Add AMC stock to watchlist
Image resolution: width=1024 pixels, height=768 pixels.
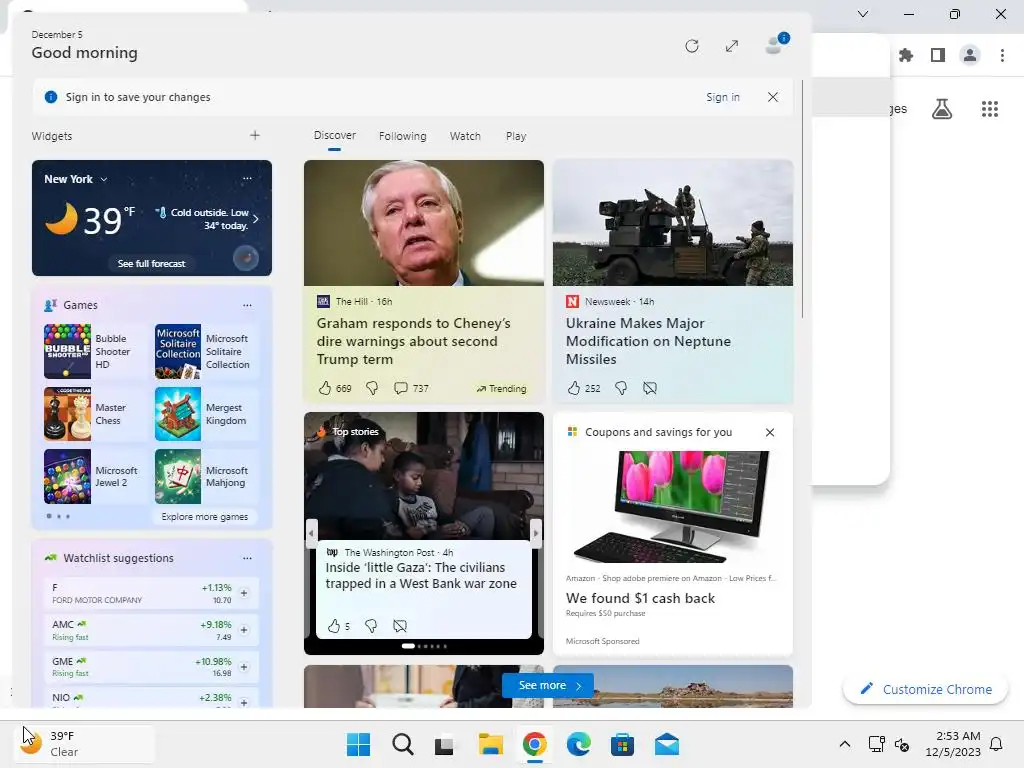coord(244,630)
